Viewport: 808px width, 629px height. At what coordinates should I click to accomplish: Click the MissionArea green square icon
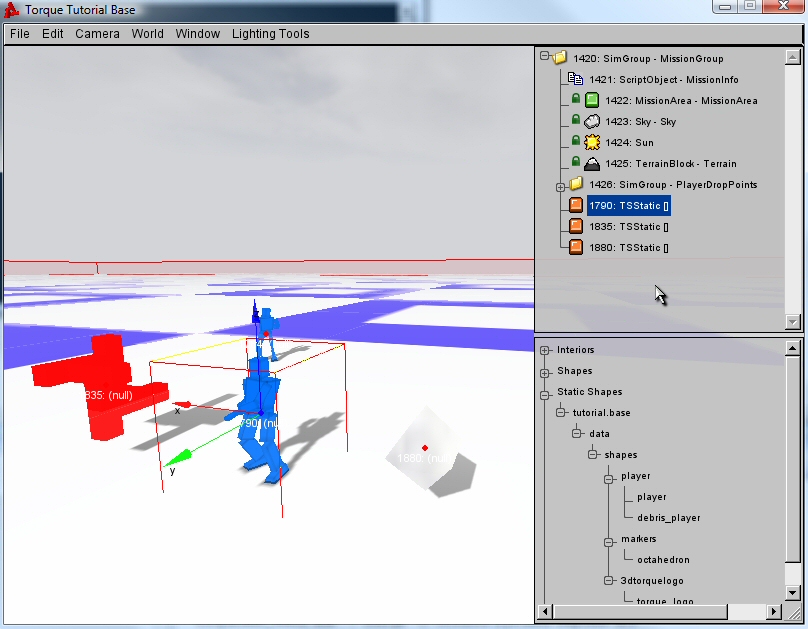point(592,101)
